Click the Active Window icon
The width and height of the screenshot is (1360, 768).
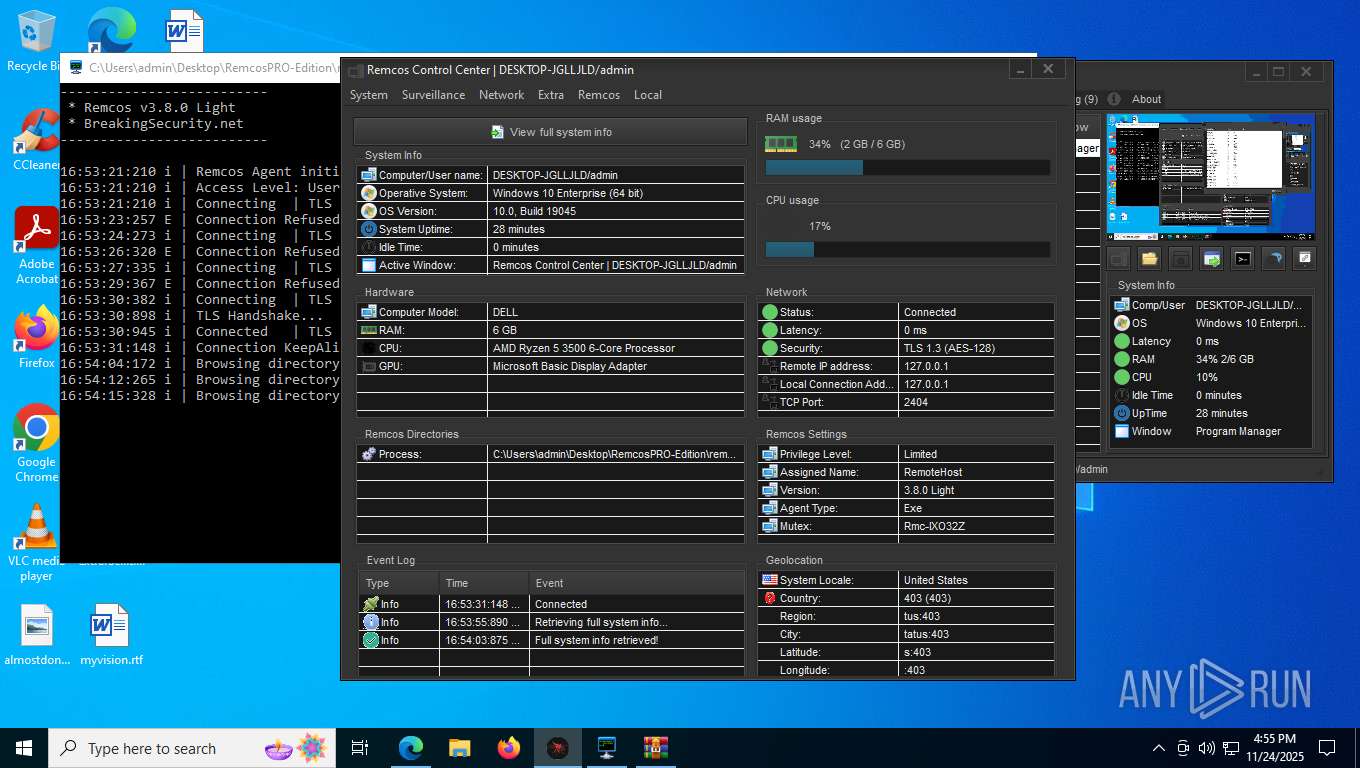(x=369, y=265)
